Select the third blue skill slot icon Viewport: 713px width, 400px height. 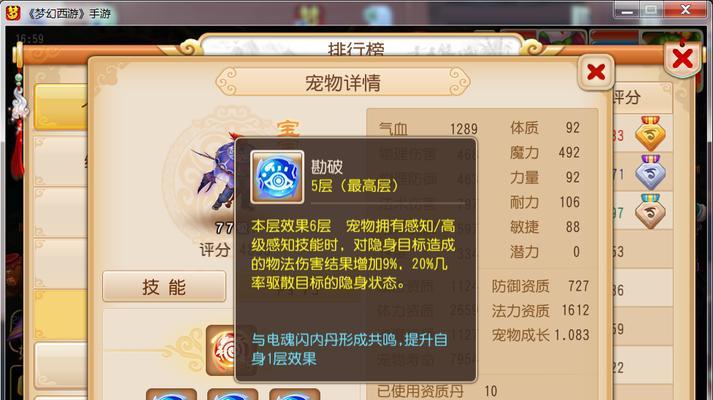pos(294,394)
